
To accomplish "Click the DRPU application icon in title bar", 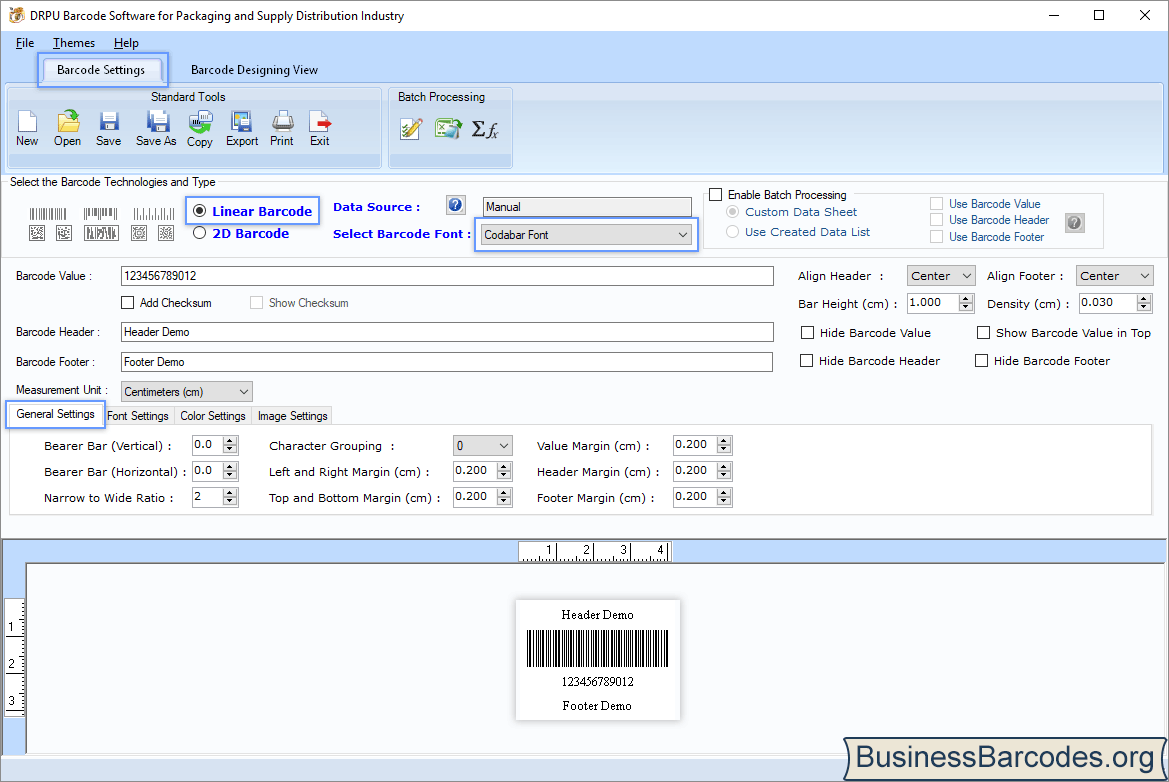I will (x=16, y=15).
